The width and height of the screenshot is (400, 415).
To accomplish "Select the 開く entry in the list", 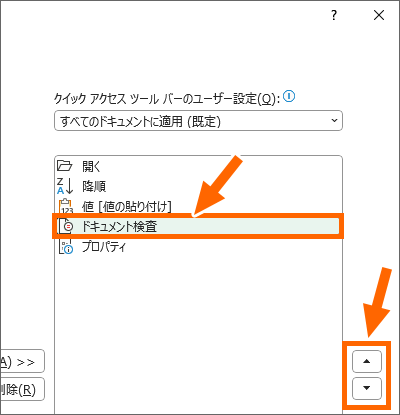I will (x=198, y=166).
